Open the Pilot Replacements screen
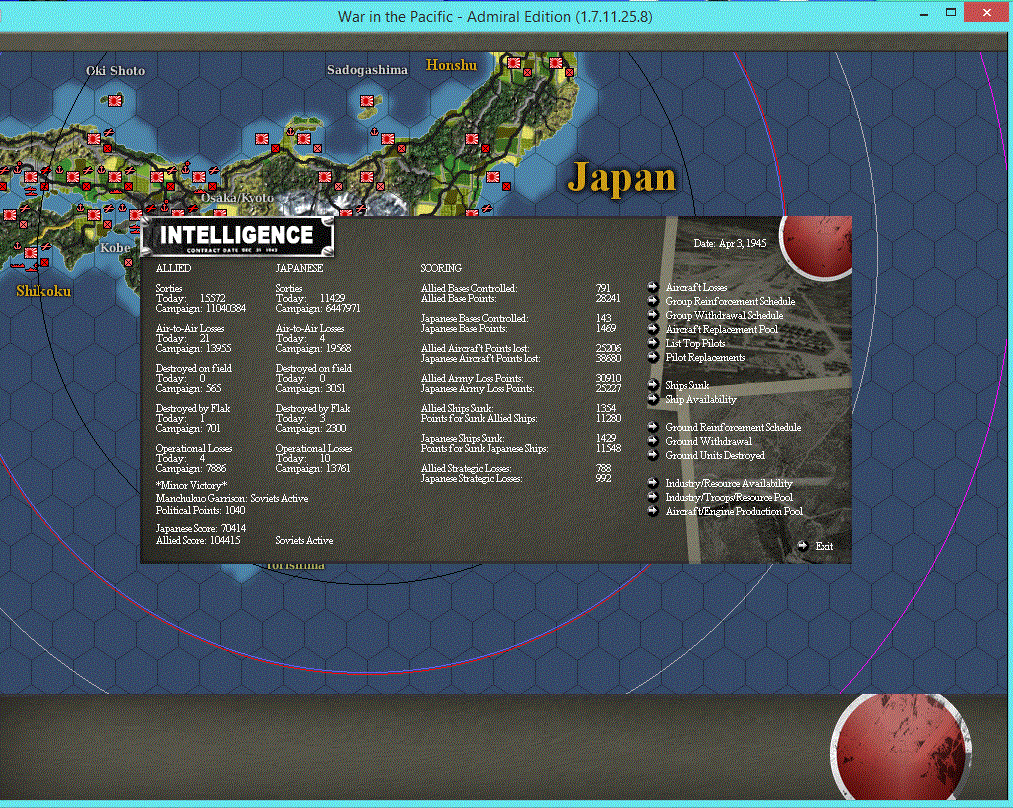This screenshot has height=808, width=1013. click(705, 357)
